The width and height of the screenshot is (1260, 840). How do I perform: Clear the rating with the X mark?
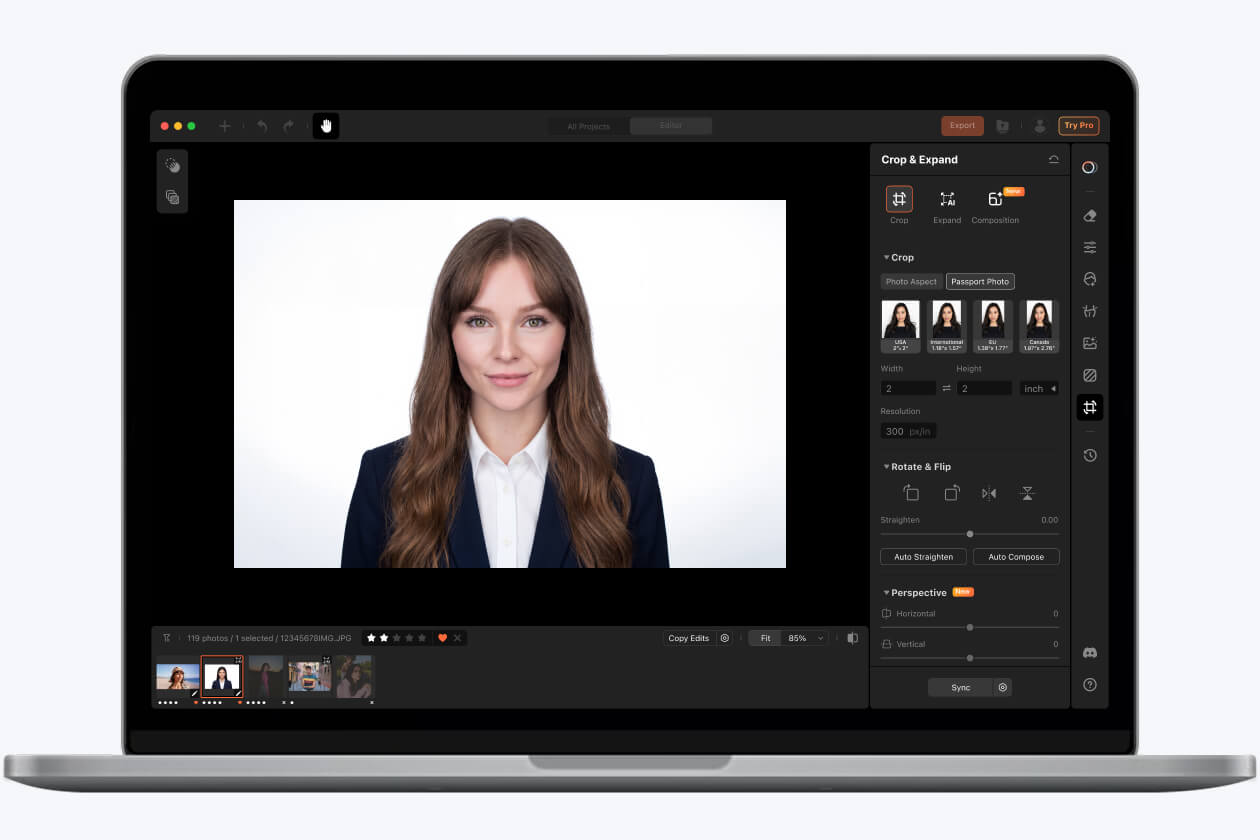coord(457,638)
